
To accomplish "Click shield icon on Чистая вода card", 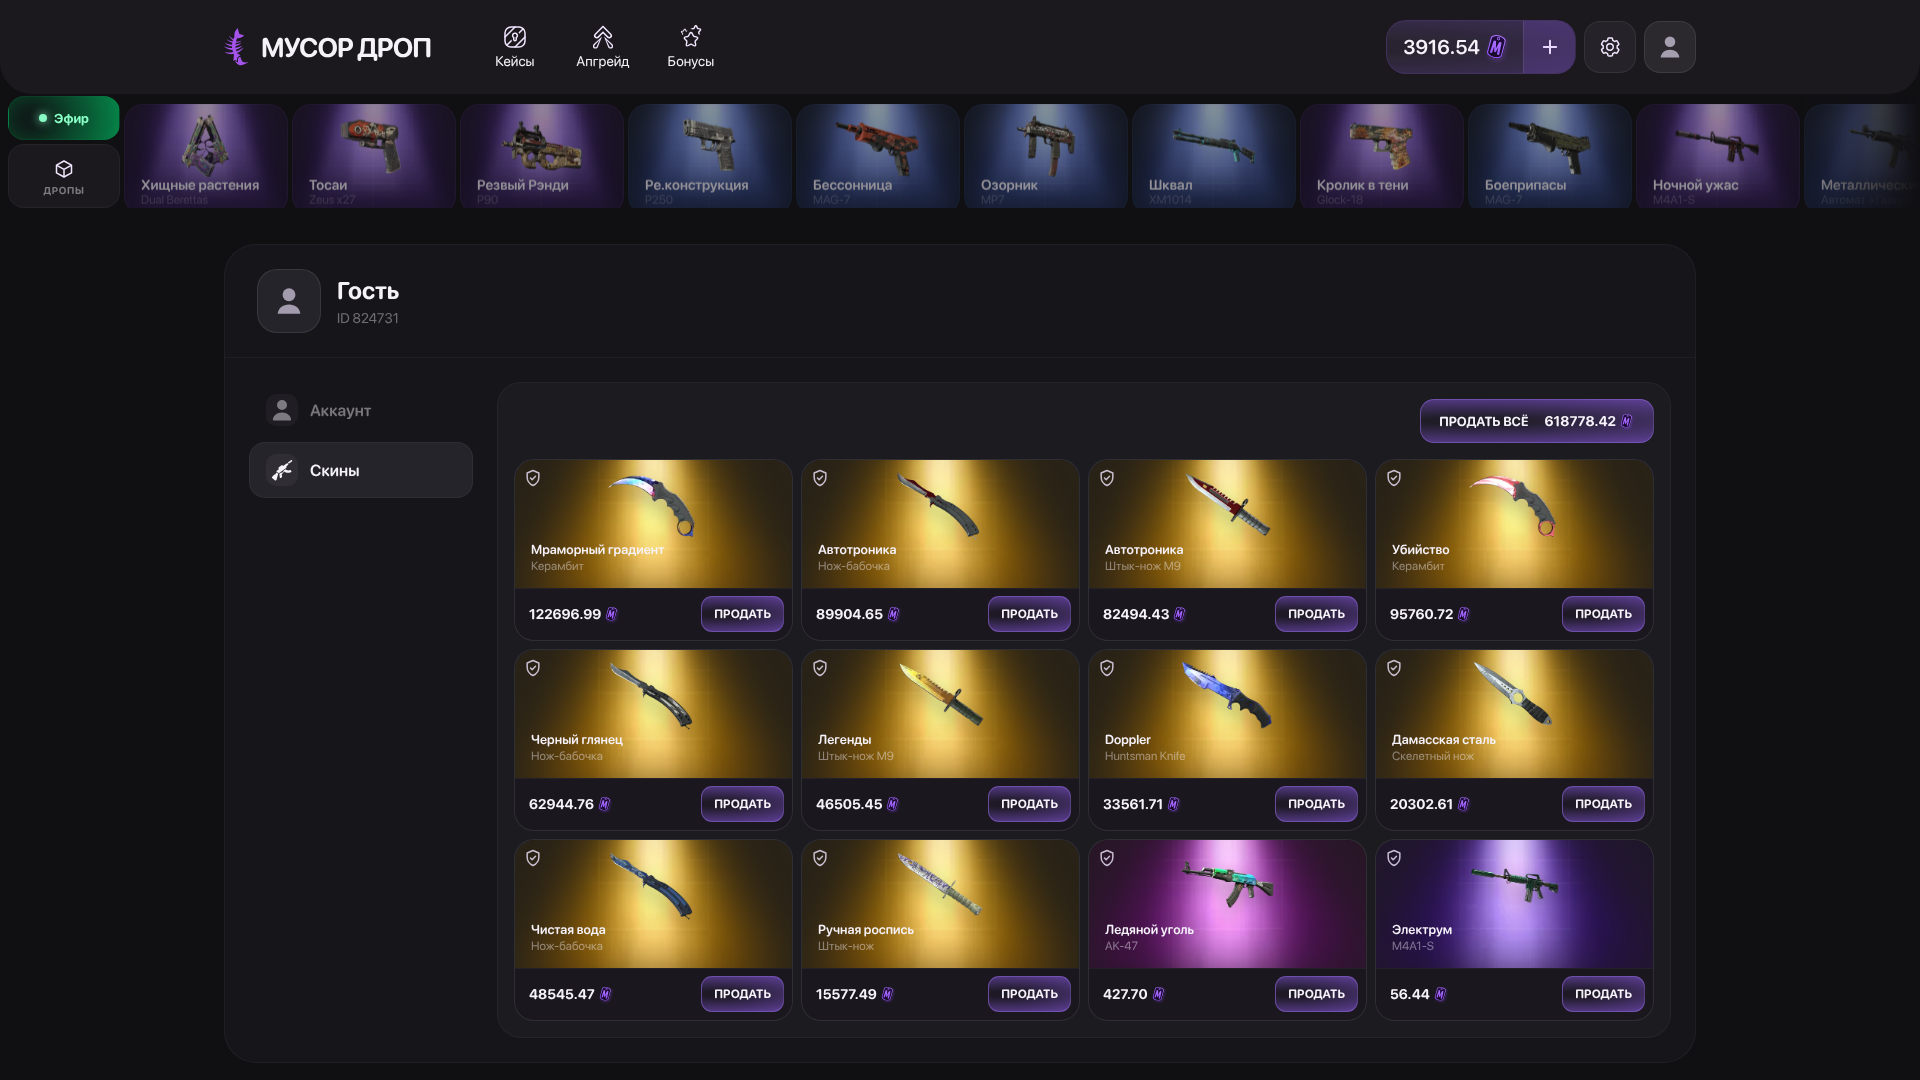I will pyautogui.click(x=533, y=858).
